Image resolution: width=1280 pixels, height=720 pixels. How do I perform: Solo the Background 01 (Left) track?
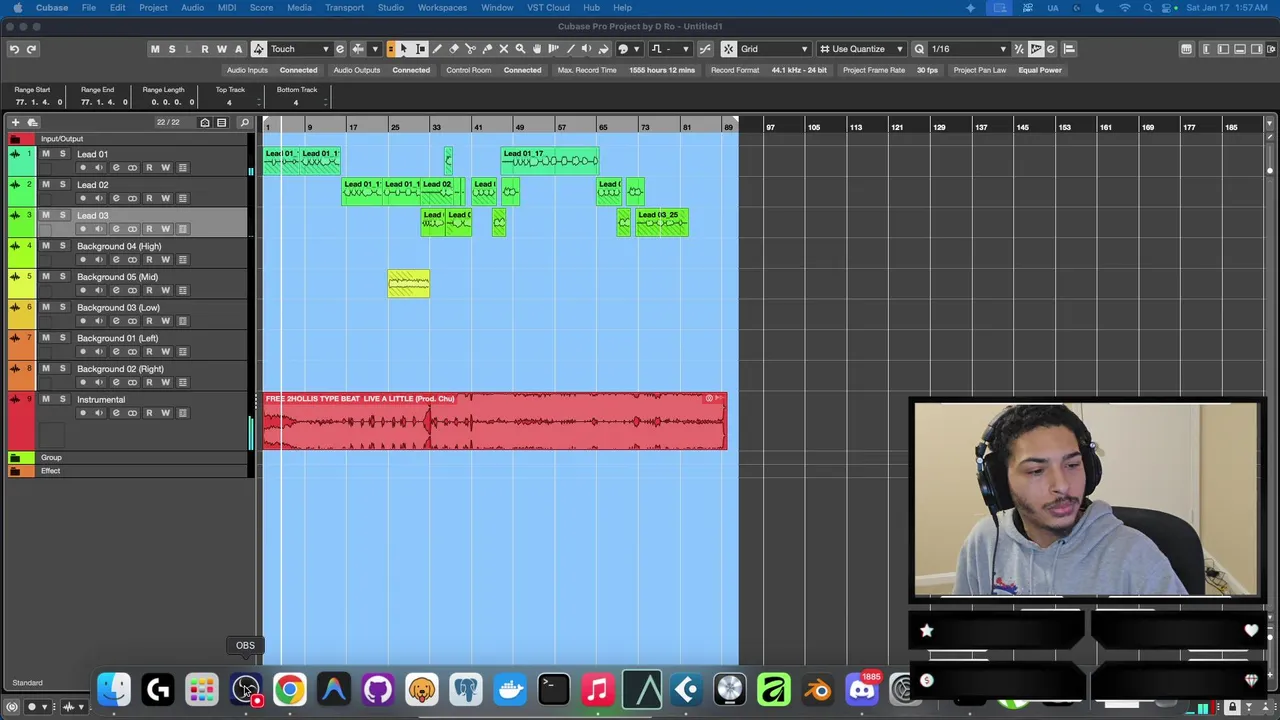tap(62, 338)
